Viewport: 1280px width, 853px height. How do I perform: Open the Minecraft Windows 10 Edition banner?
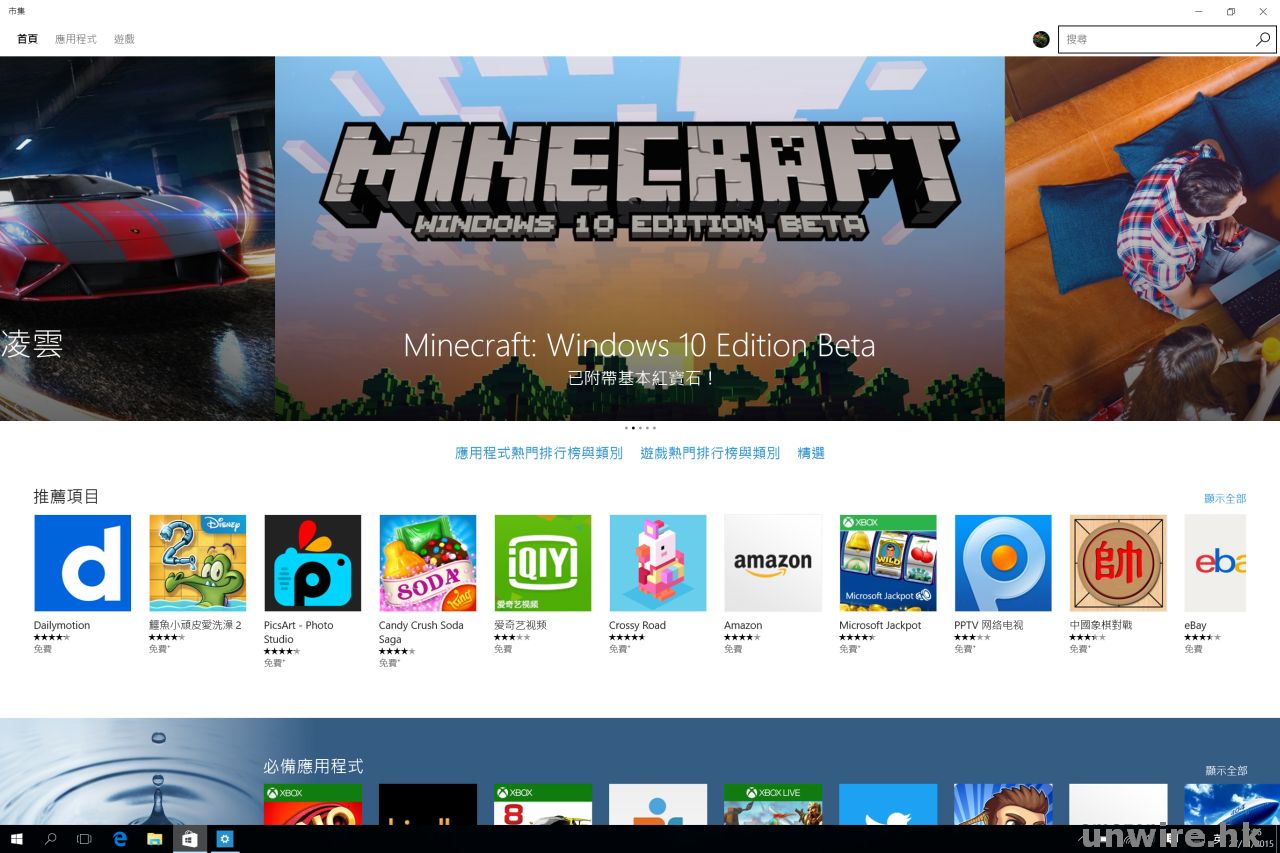click(639, 238)
